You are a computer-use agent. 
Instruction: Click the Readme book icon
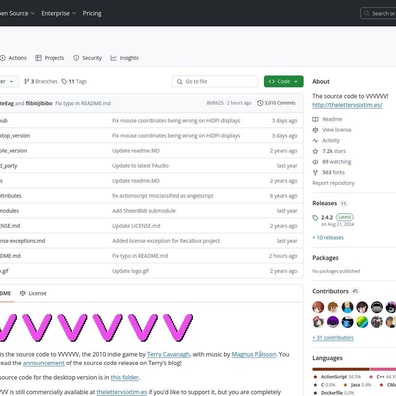tap(315, 119)
